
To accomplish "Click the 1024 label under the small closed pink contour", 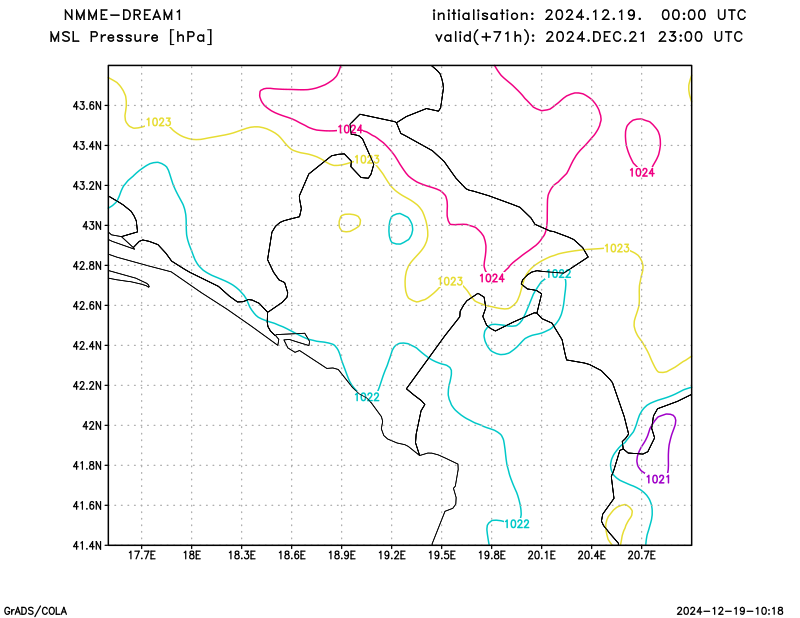I will click(642, 172).
